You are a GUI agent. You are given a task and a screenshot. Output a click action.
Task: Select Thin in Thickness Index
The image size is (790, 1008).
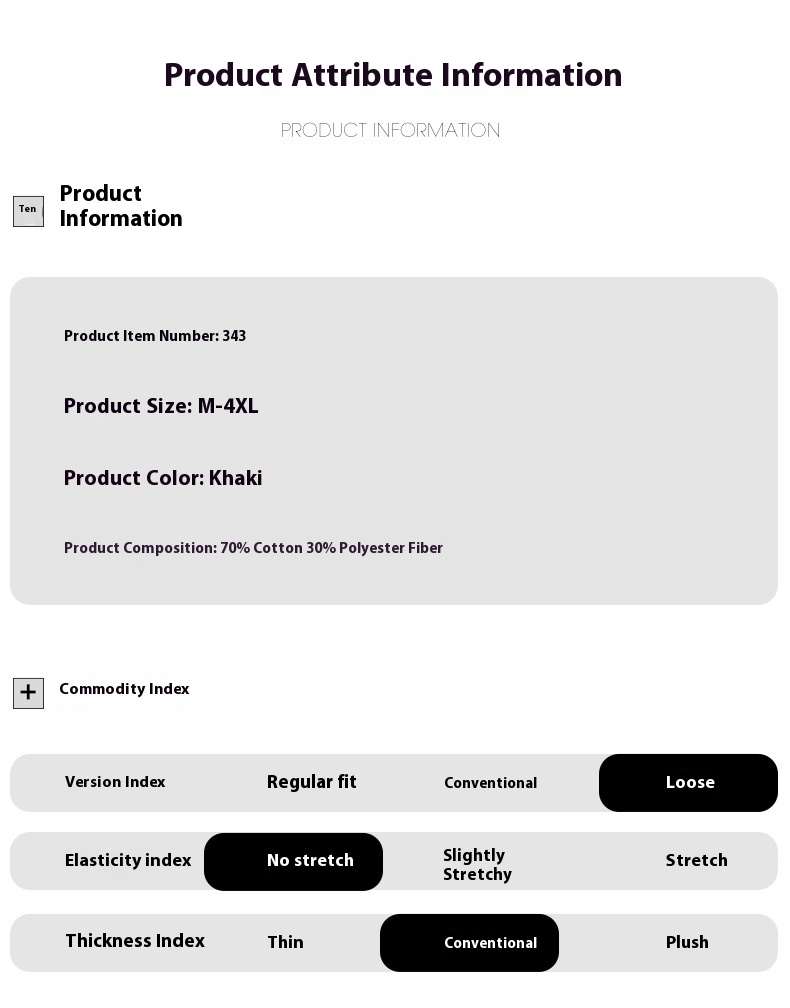pos(285,943)
